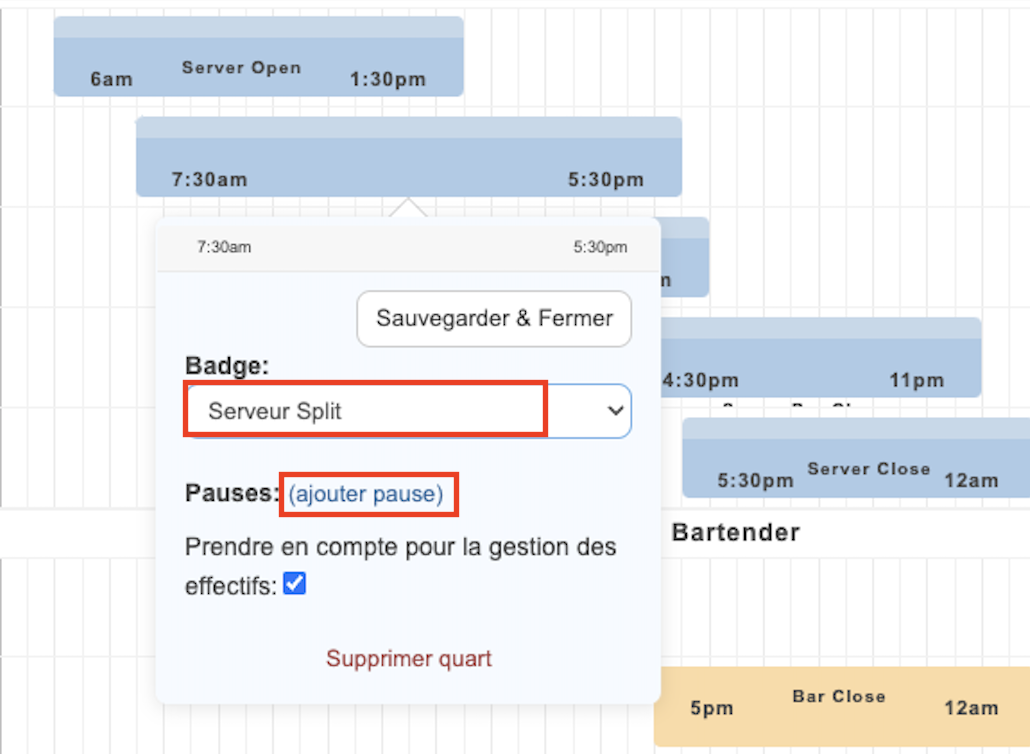Click the 11pm end time label
The width and height of the screenshot is (1030, 754).
coord(916,380)
